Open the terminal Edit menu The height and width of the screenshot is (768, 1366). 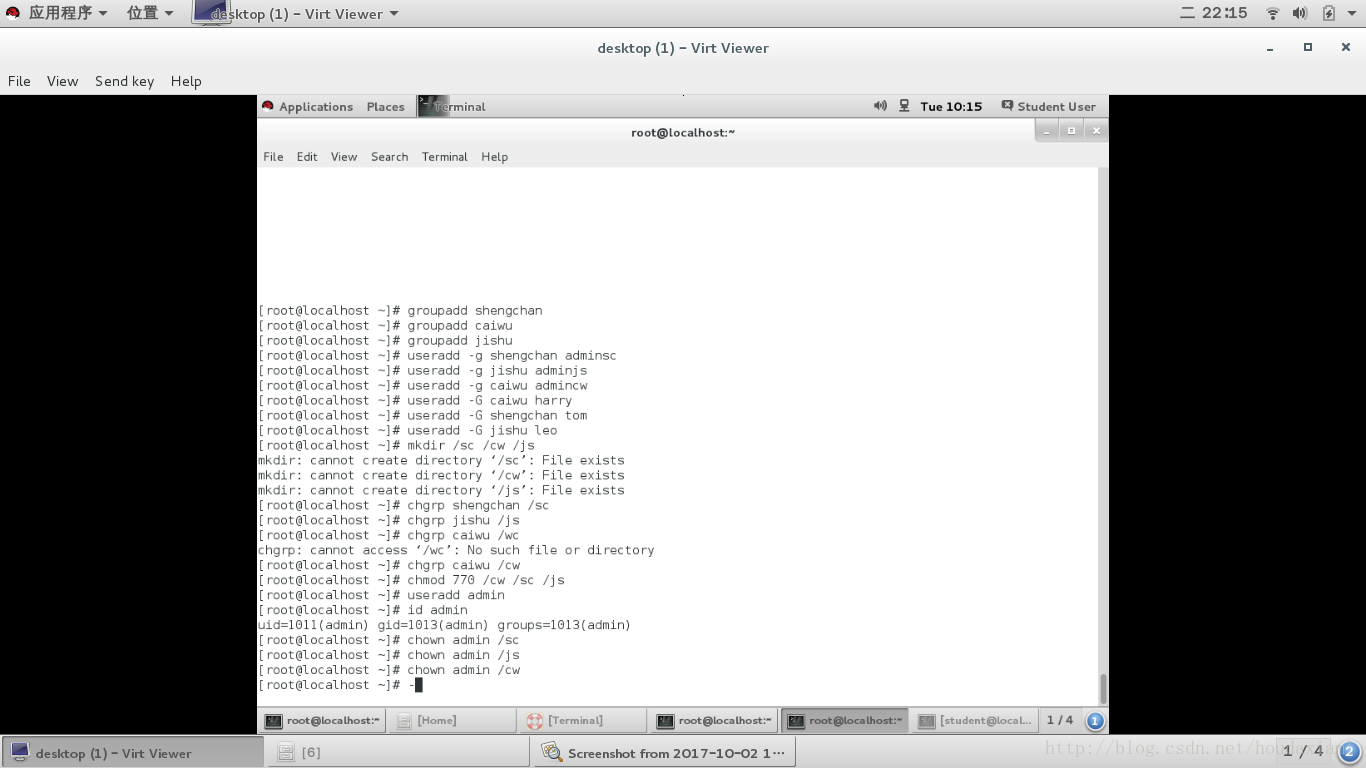click(307, 157)
